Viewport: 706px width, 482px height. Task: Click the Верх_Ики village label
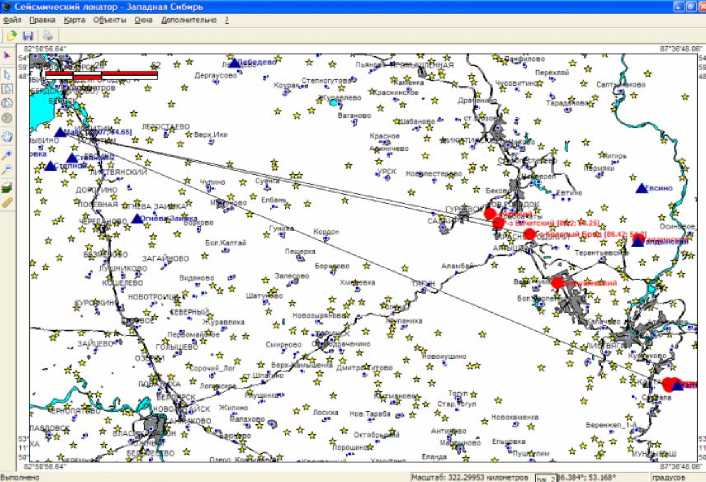coord(211,135)
